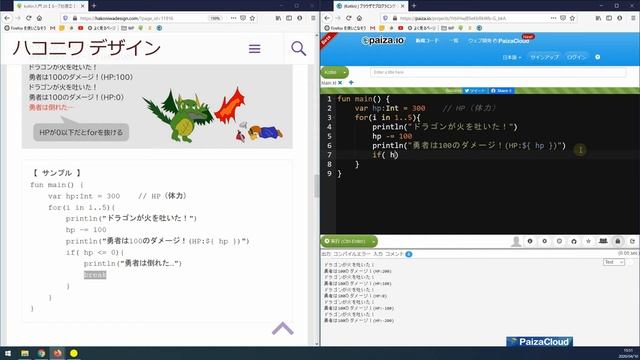Click the Facebook Share button
The width and height of the screenshot is (640, 360).
[x=502, y=91]
